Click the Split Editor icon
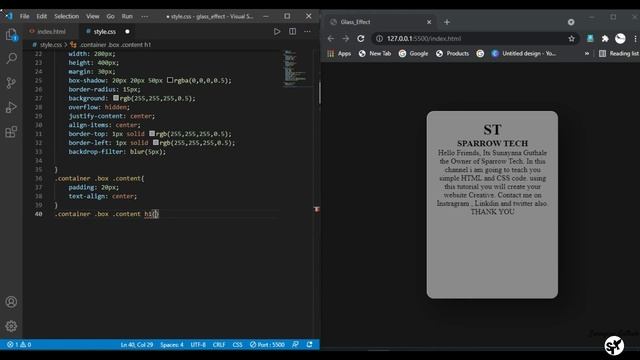 [x=293, y=31]
